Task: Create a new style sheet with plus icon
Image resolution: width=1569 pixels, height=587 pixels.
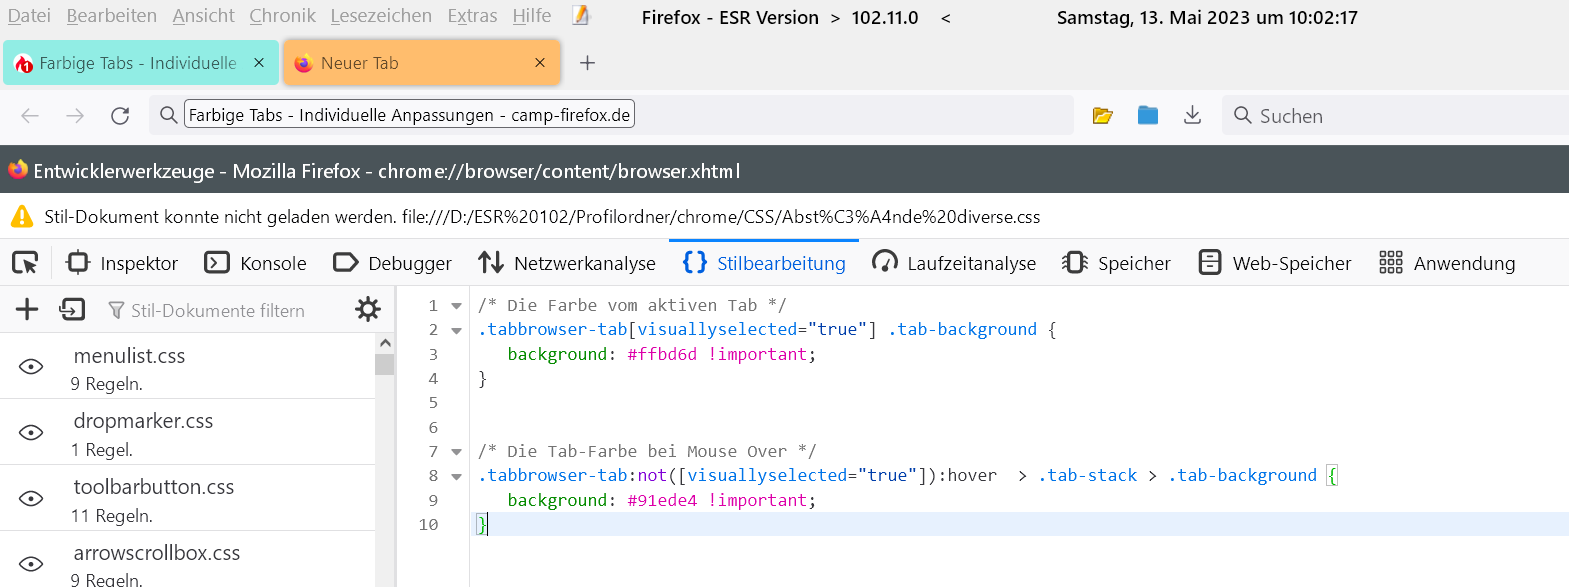Action: tap(27, 310)
